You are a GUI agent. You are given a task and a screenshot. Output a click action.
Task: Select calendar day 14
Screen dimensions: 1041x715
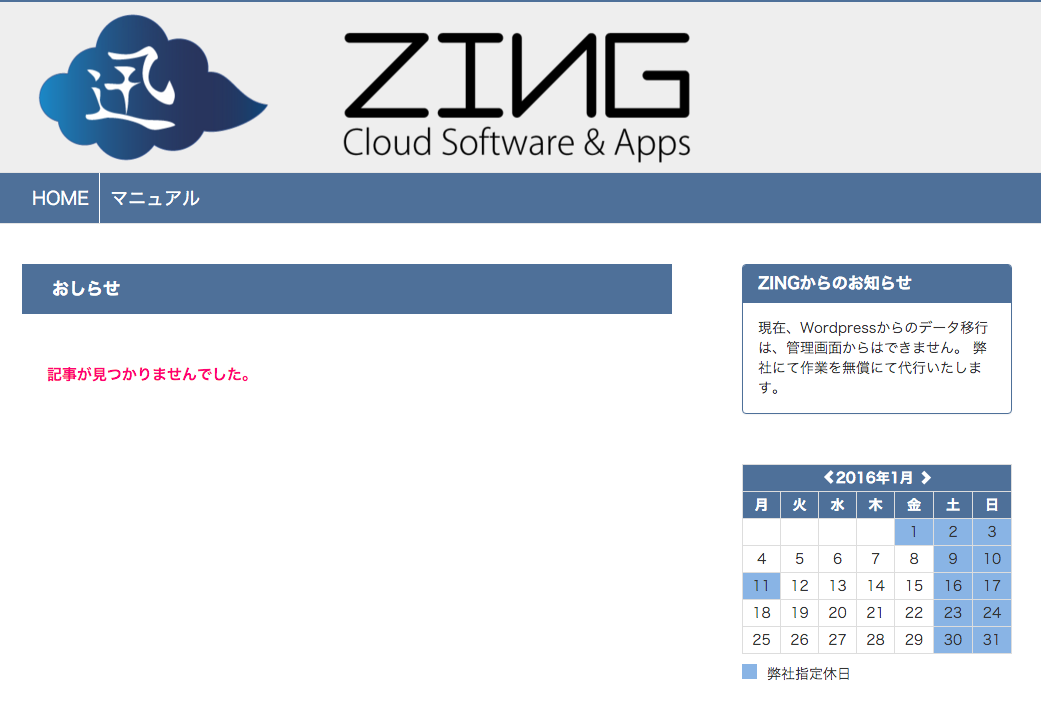coord(876,586)
